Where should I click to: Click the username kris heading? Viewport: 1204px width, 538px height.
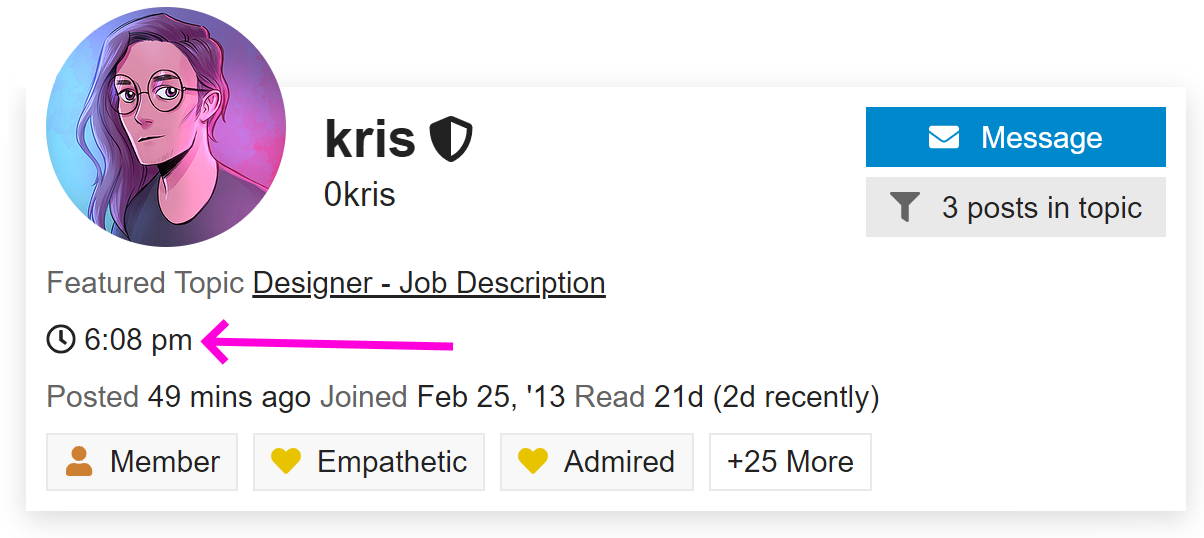click(x=370, y=138)
